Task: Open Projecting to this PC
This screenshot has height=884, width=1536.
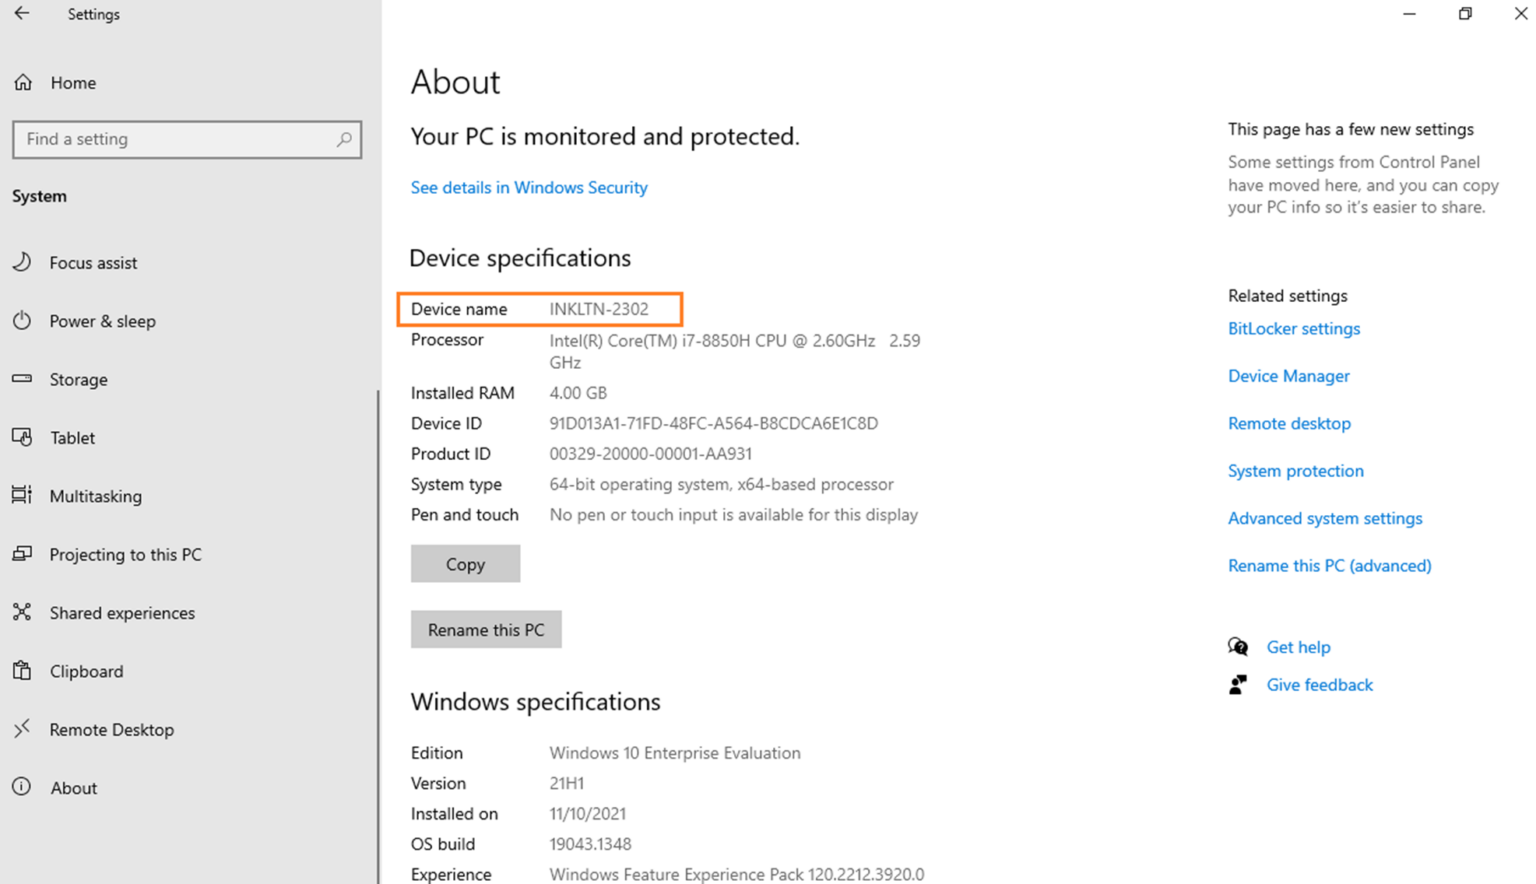Action: click(x=23, y=554)
